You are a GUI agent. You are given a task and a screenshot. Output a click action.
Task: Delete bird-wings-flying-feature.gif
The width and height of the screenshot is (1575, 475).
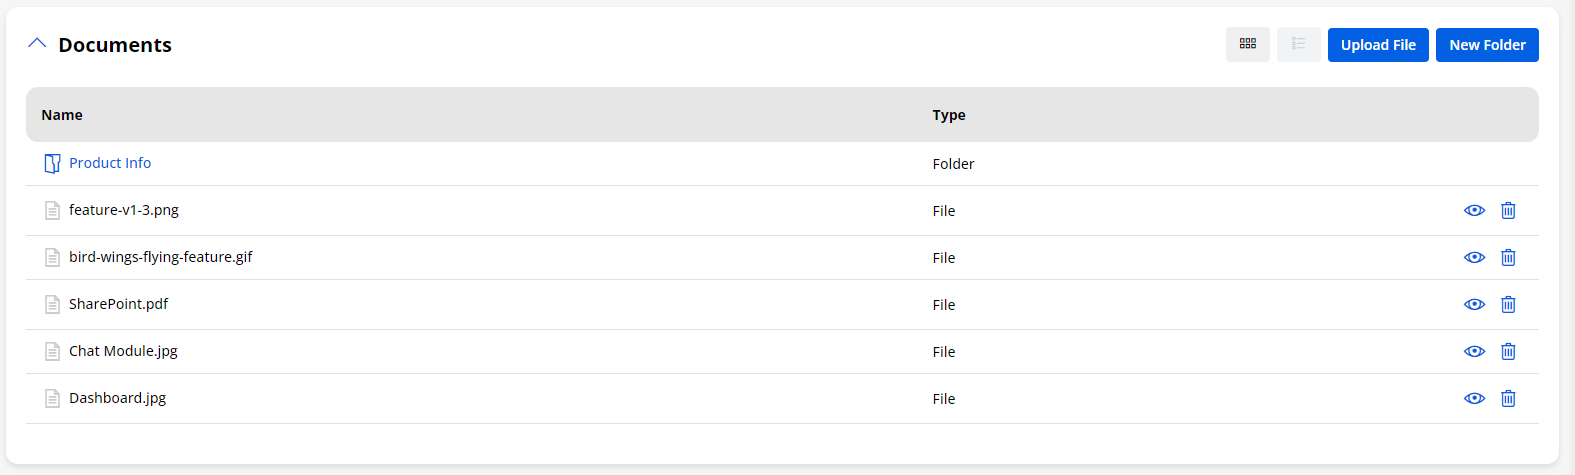pyautogui.click(x=1508, y=257)
